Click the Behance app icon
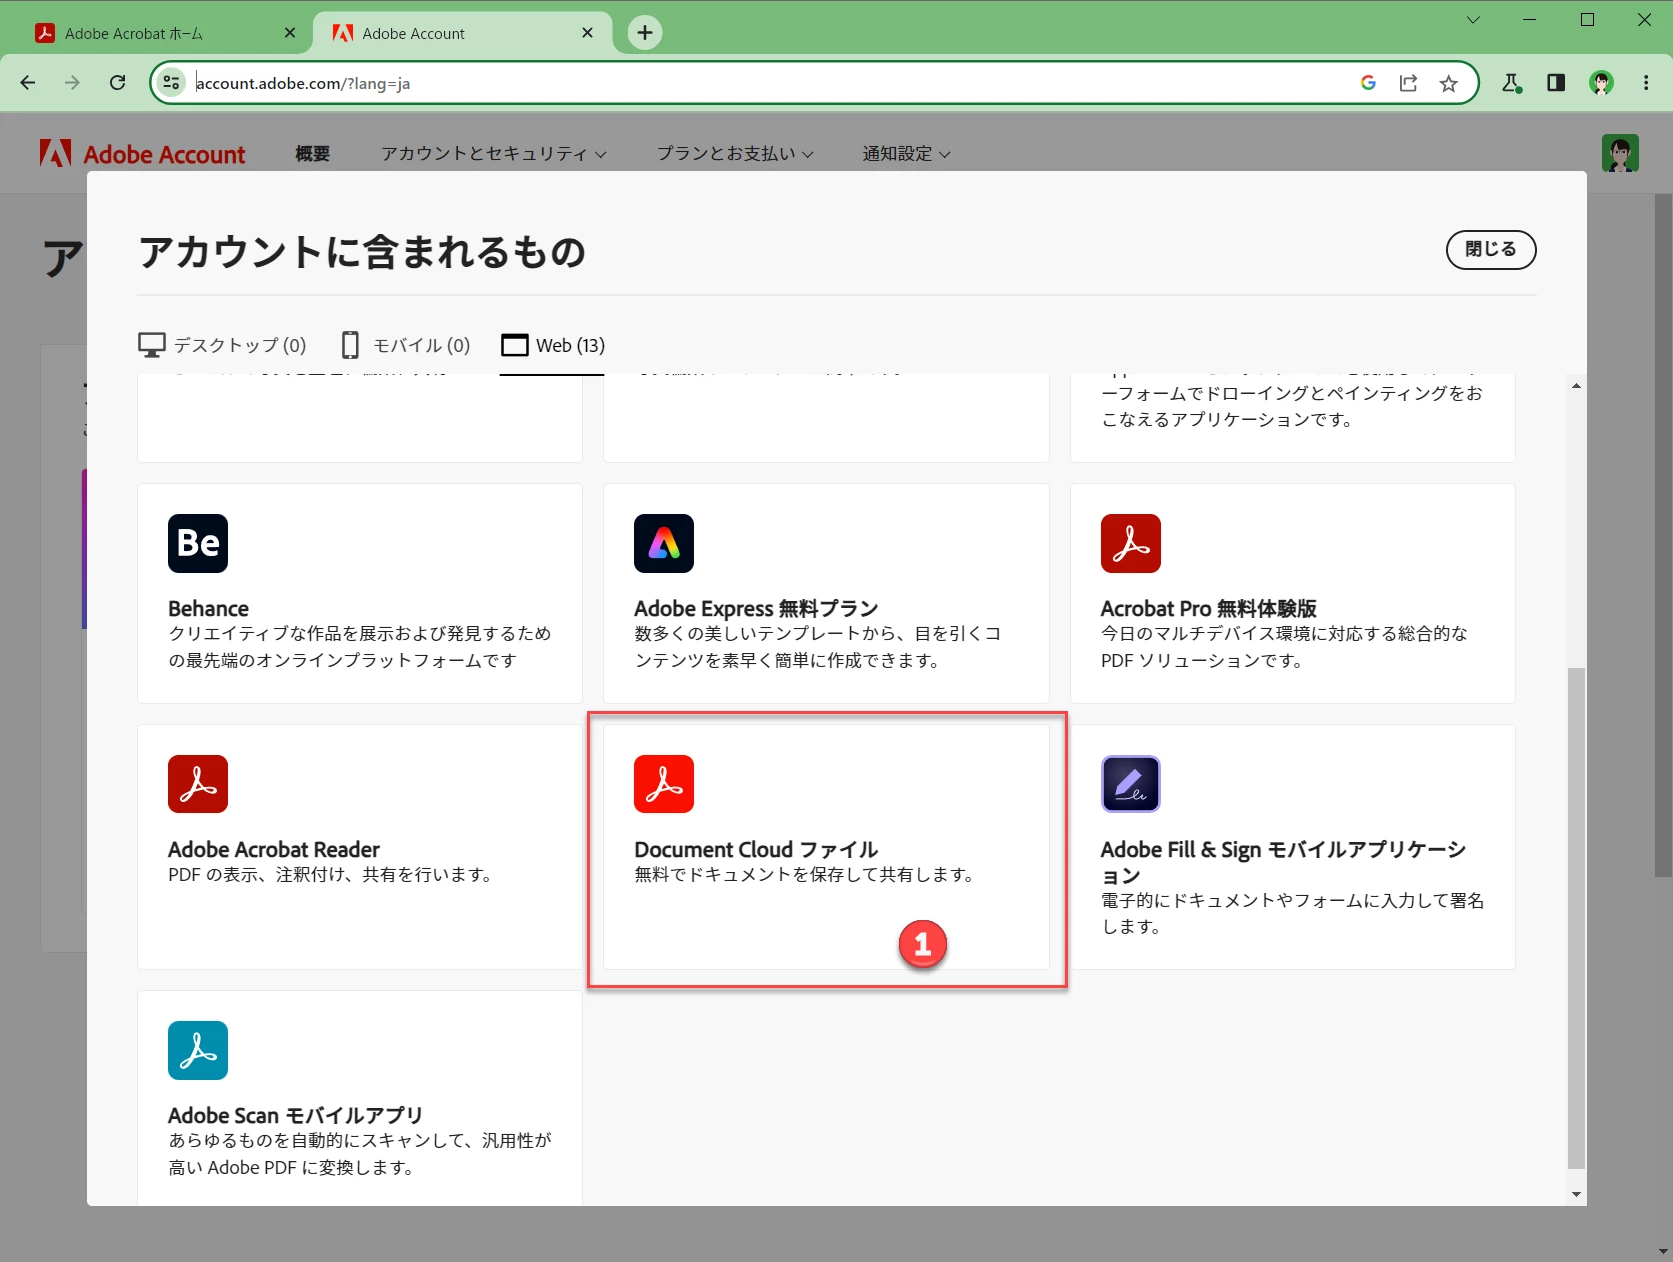 point(198,543)
